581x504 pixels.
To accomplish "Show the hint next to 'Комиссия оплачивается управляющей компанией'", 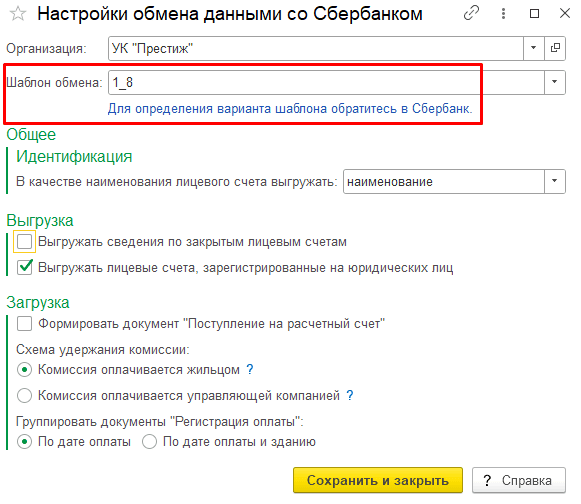I will tap(350, 395).
